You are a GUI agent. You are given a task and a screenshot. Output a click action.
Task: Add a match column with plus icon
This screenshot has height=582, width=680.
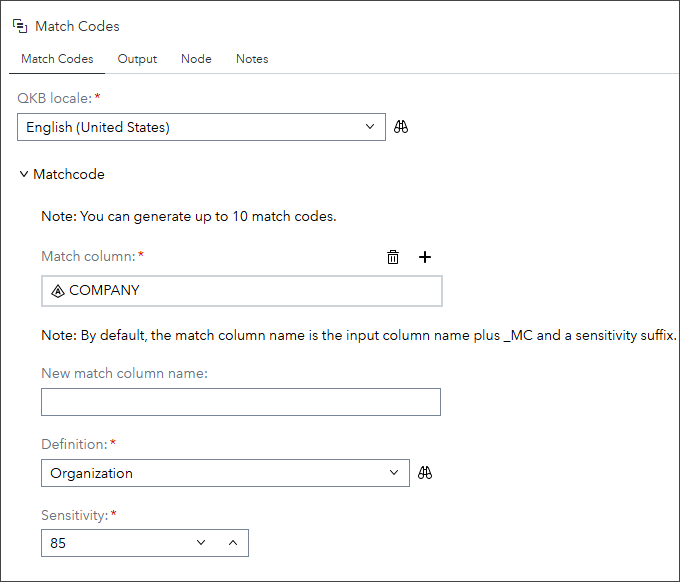coord(425,257)
